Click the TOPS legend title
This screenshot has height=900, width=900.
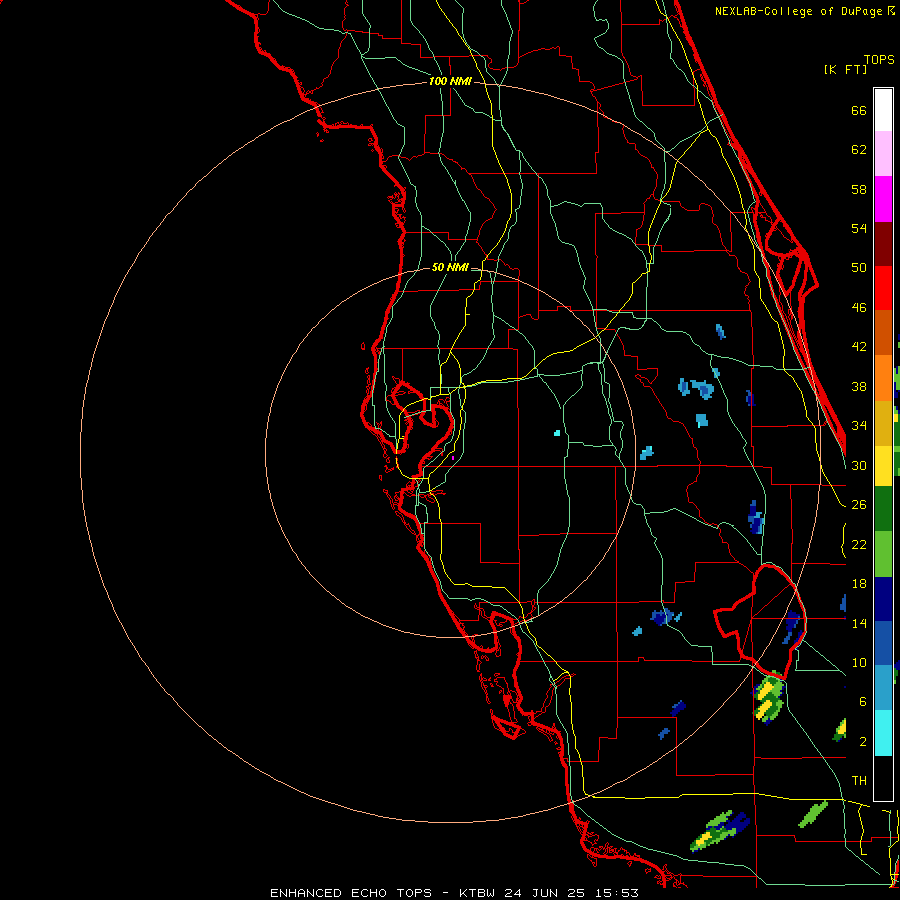pos(879,59)
